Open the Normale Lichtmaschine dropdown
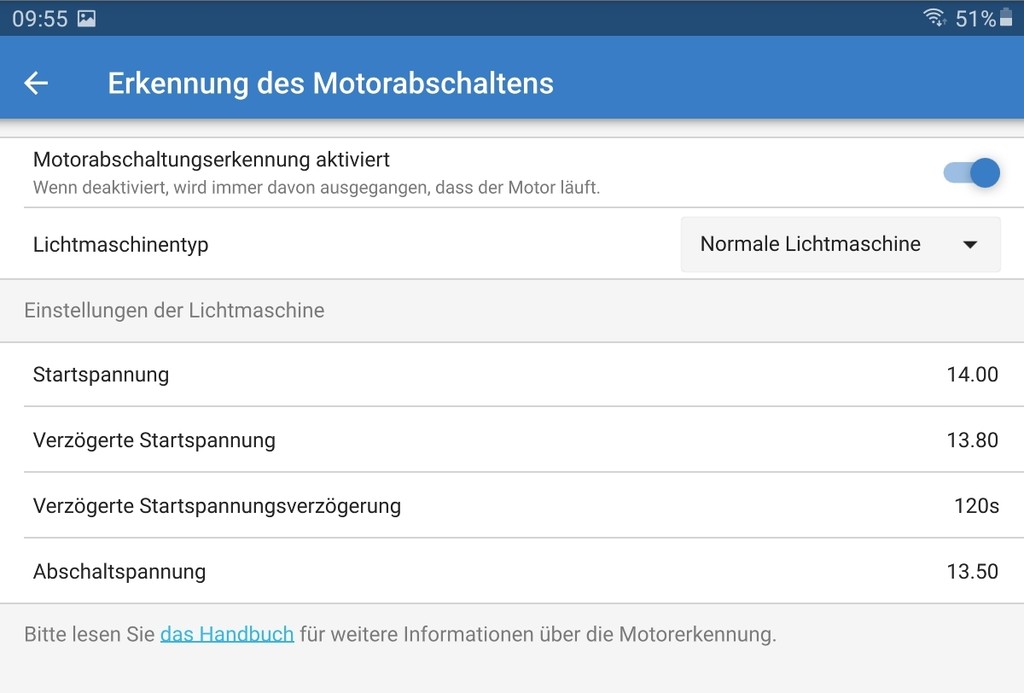Viewport: 1024px width, 693px height. pos(840,244)
